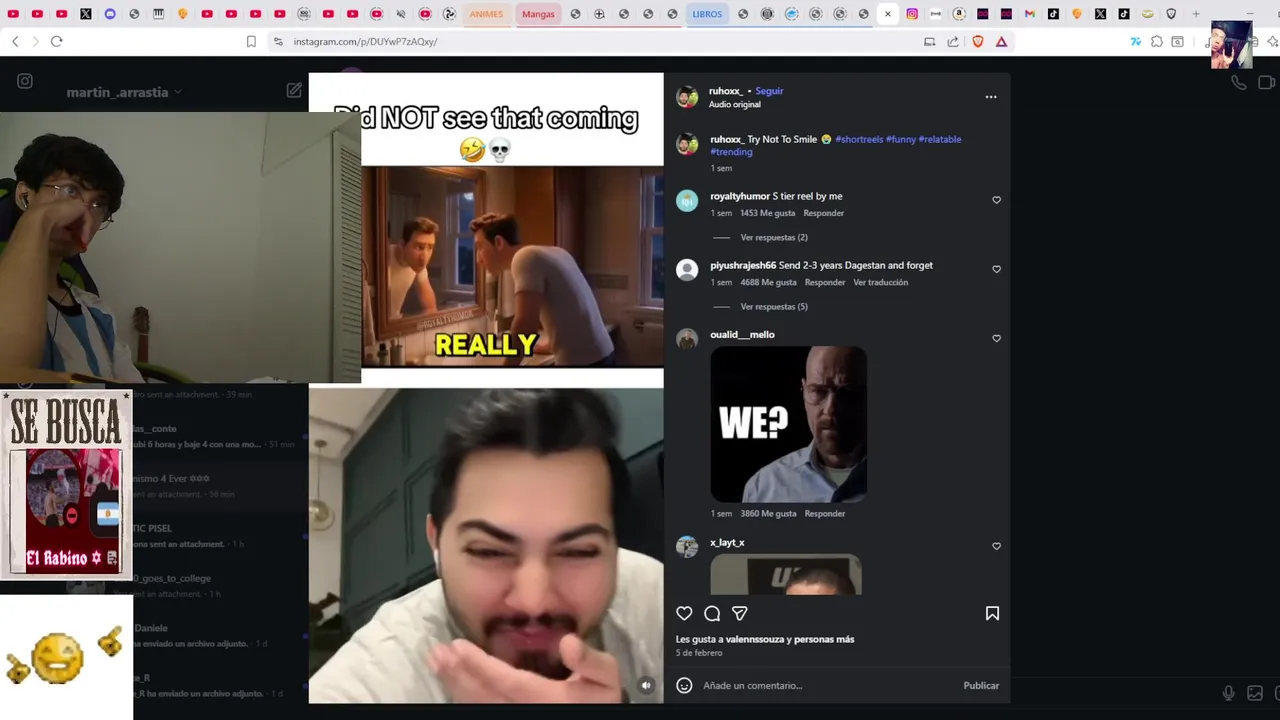Image resolution: width=1280 pixels, height=720 pixels.
Task: Switch to the Discord browser tab
Action: pos(110,14)
